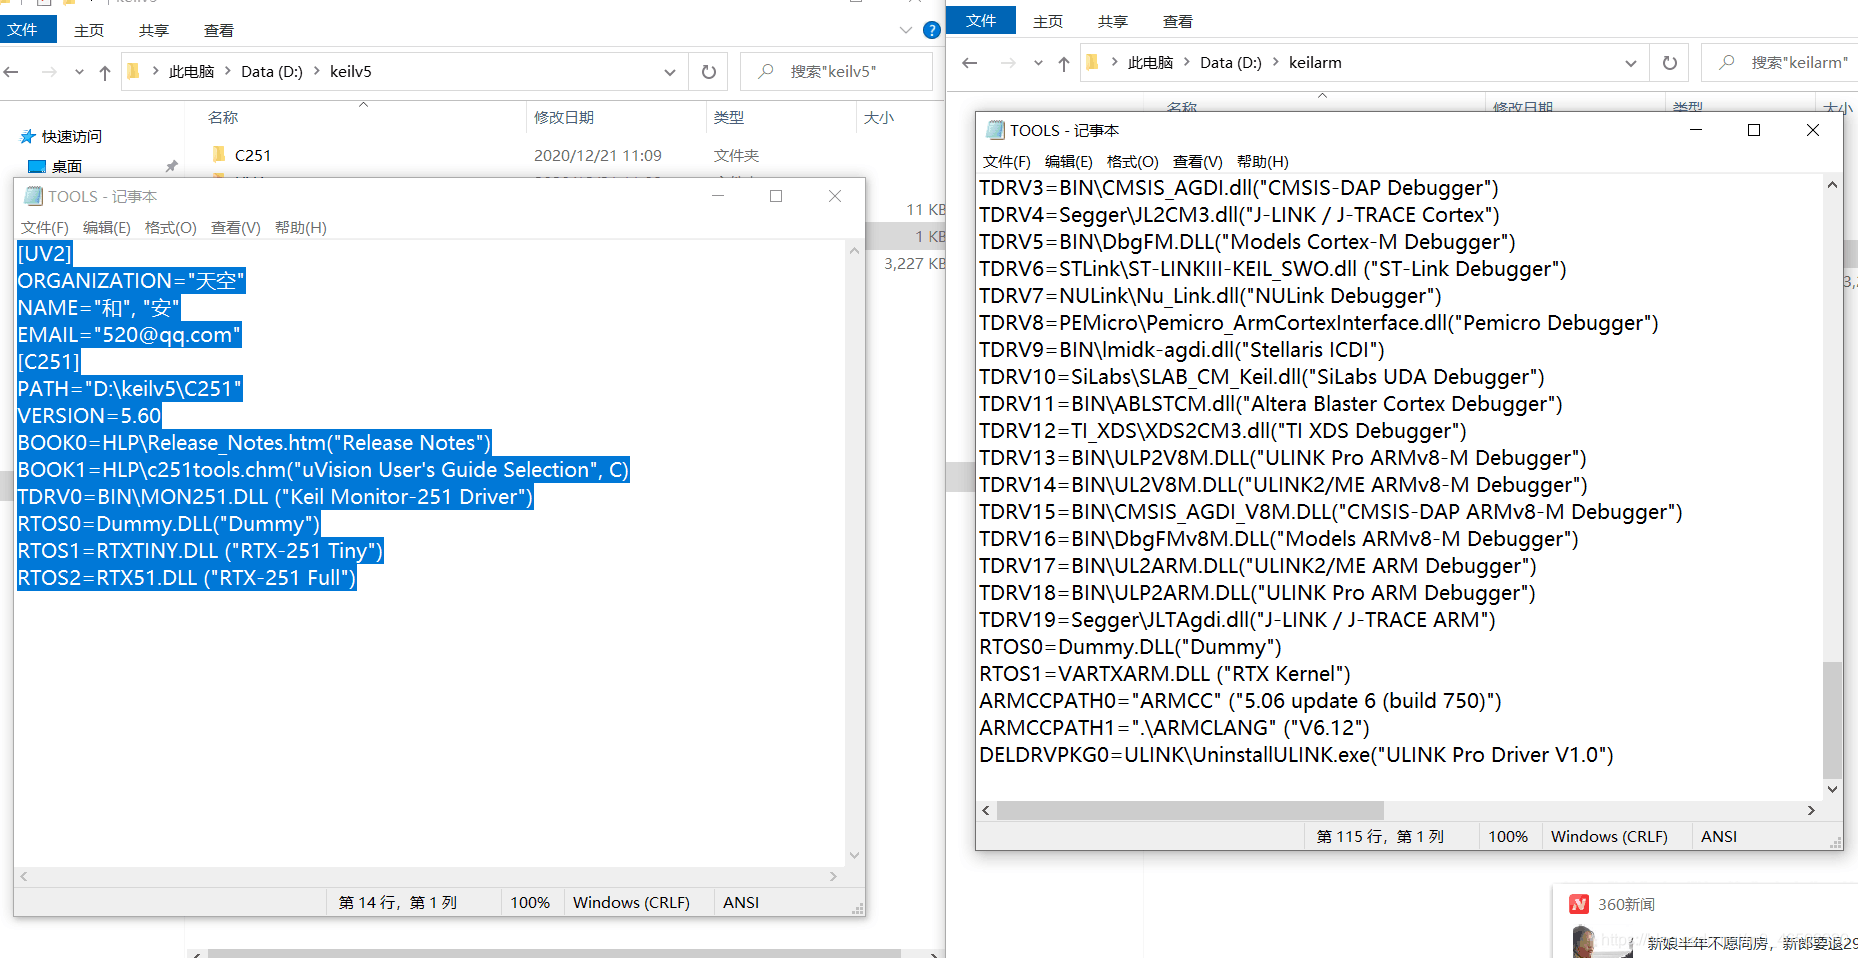Open 共享 tab in keilarm Explorer
This screenshot has width=1858, height=958.
[x=1113, y=21]
